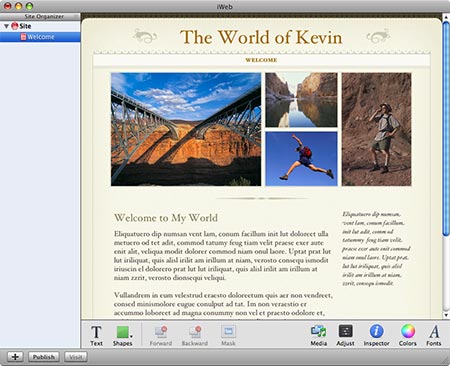
Task: Click the red Site icon in organizer
Action: [15, 26]
